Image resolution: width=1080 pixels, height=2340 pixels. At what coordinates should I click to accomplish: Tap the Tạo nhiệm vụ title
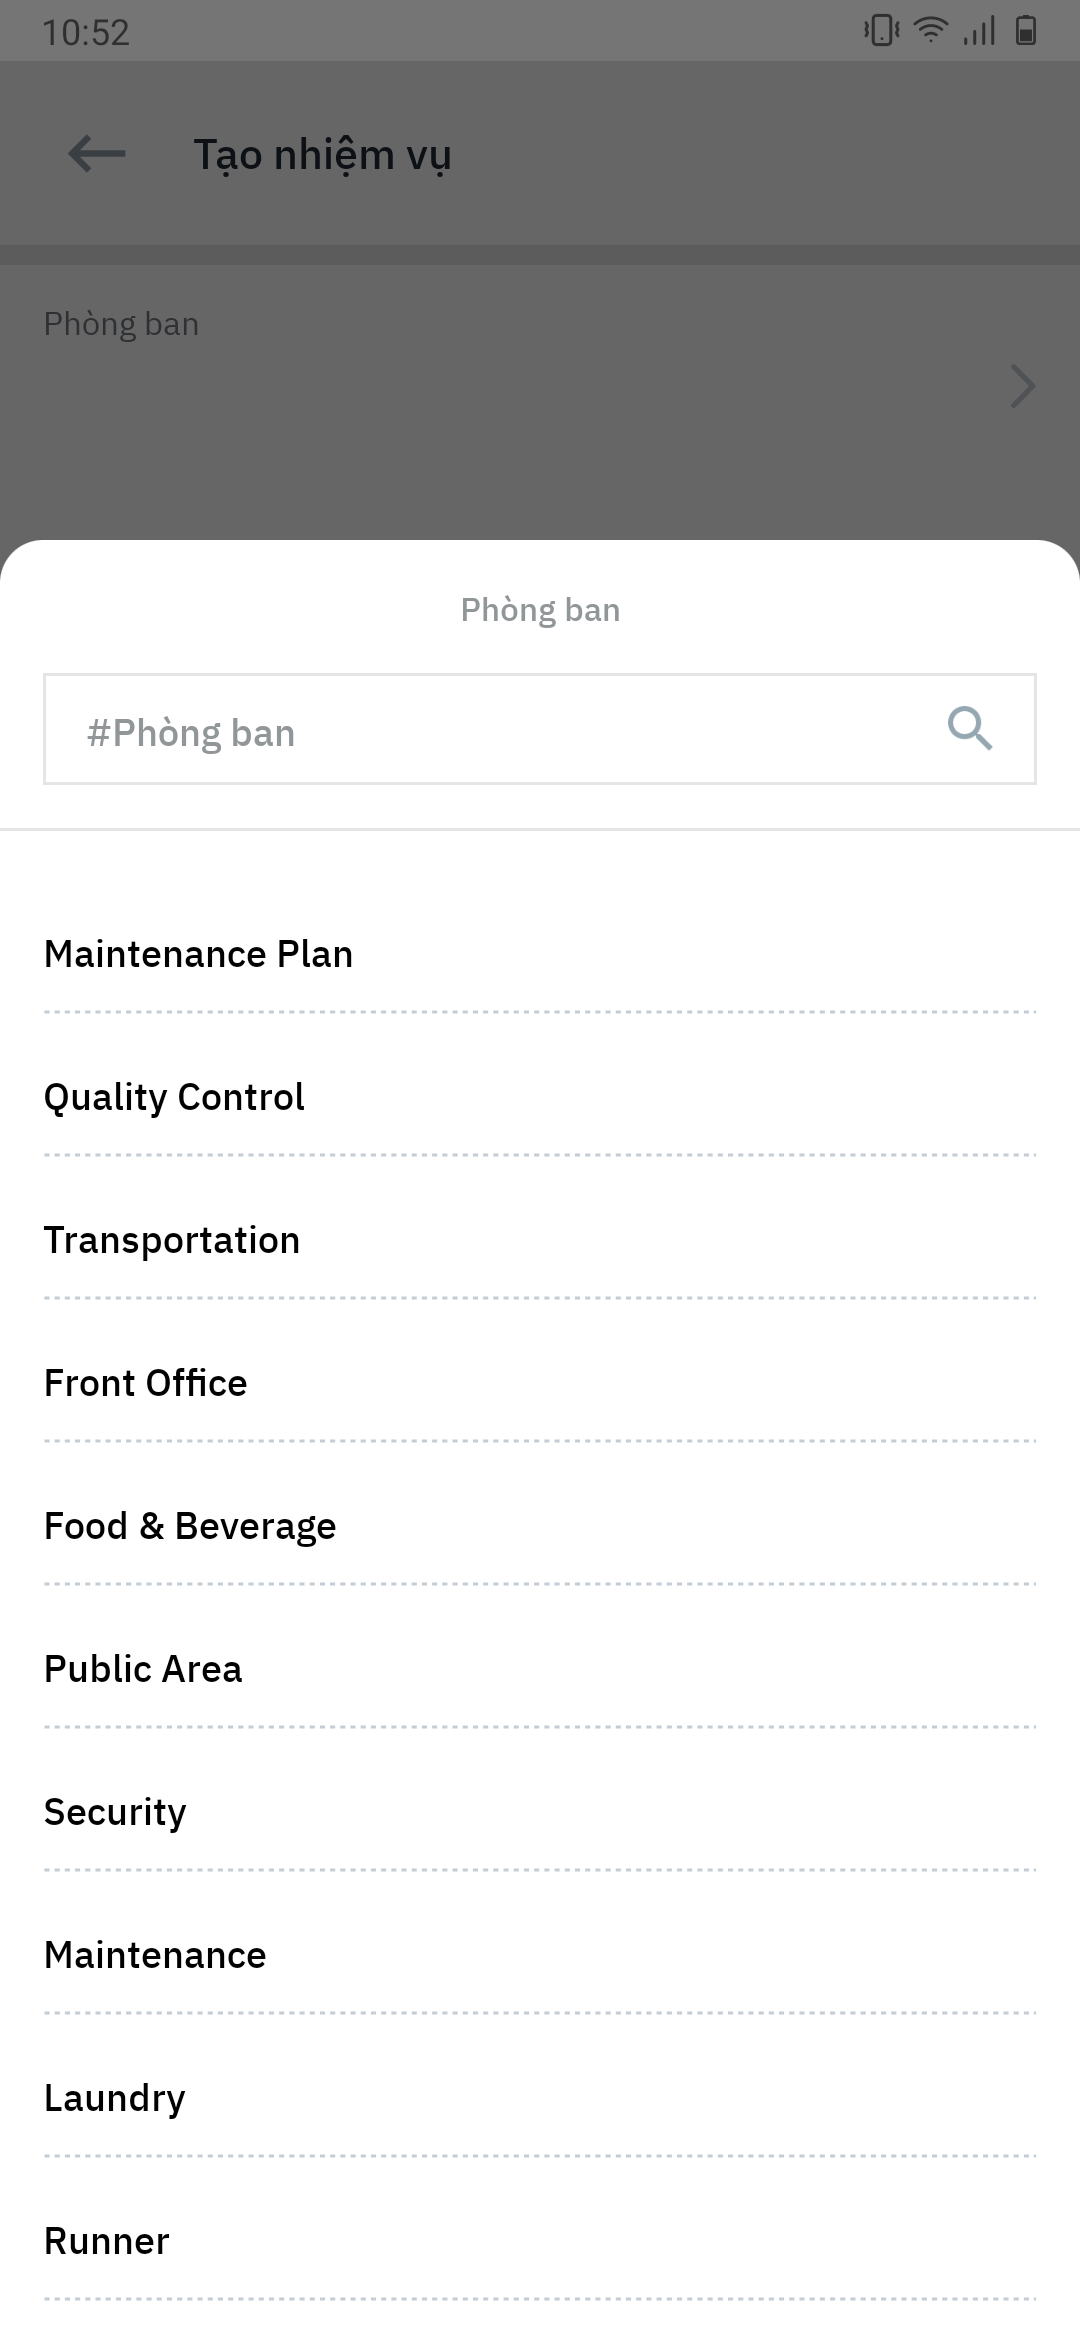point(322,155)
